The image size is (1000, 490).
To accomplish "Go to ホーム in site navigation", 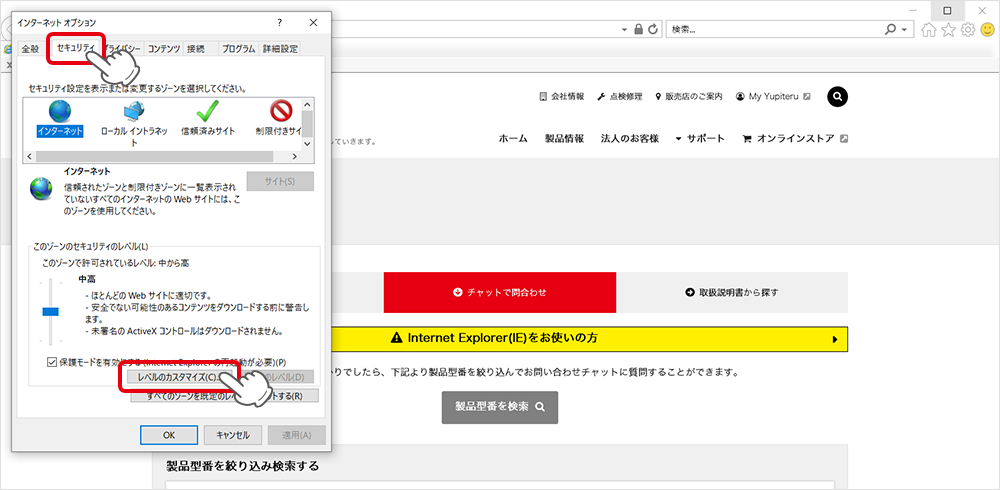I will click(513, 138).
